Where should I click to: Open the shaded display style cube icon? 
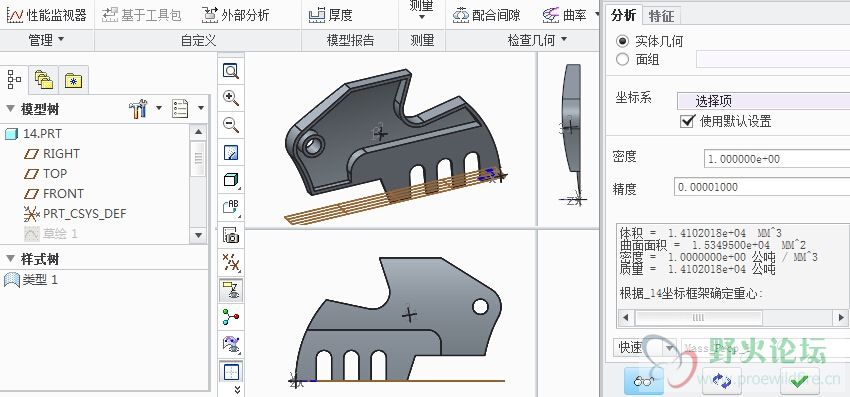(x=231, y=180)
